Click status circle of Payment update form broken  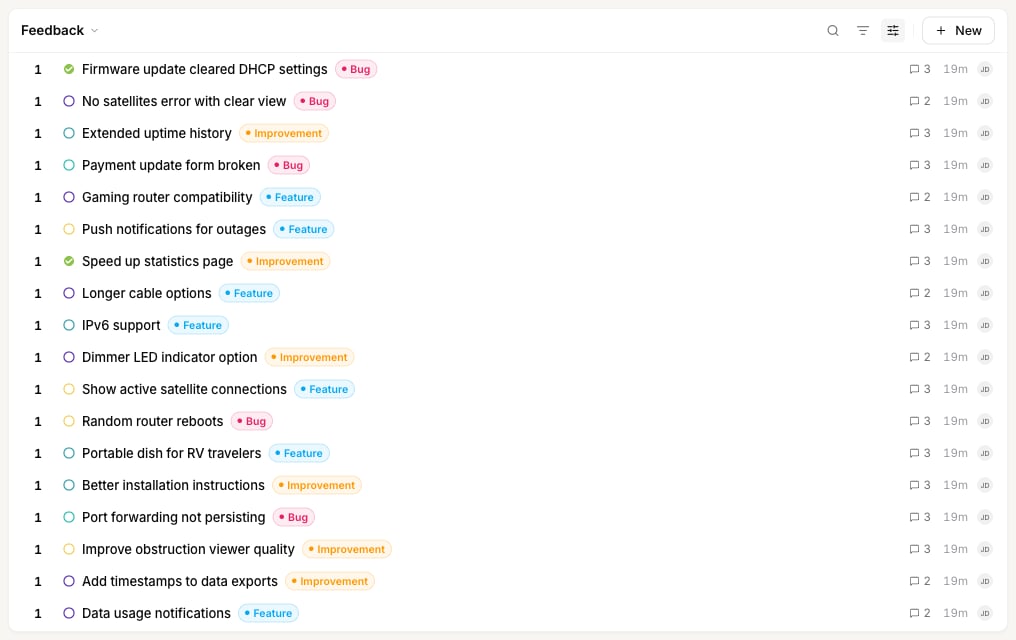click(x=69, y=165)
